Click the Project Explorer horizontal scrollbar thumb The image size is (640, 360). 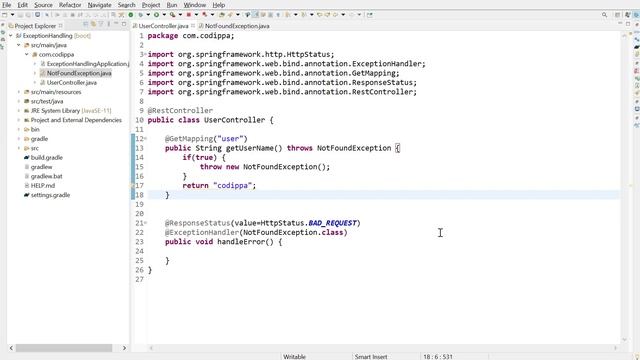pos(64,348)
